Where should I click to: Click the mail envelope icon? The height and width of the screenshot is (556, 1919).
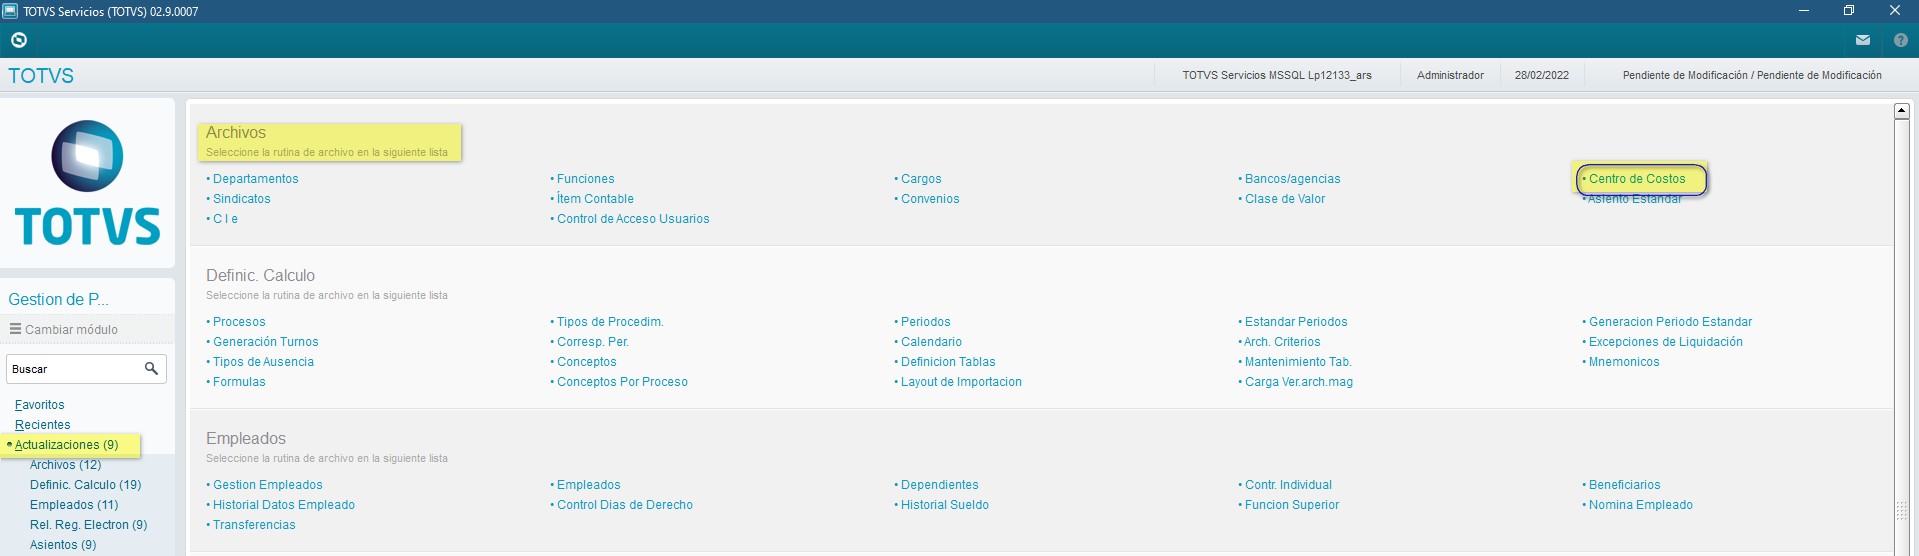(x=1862, y=40)
